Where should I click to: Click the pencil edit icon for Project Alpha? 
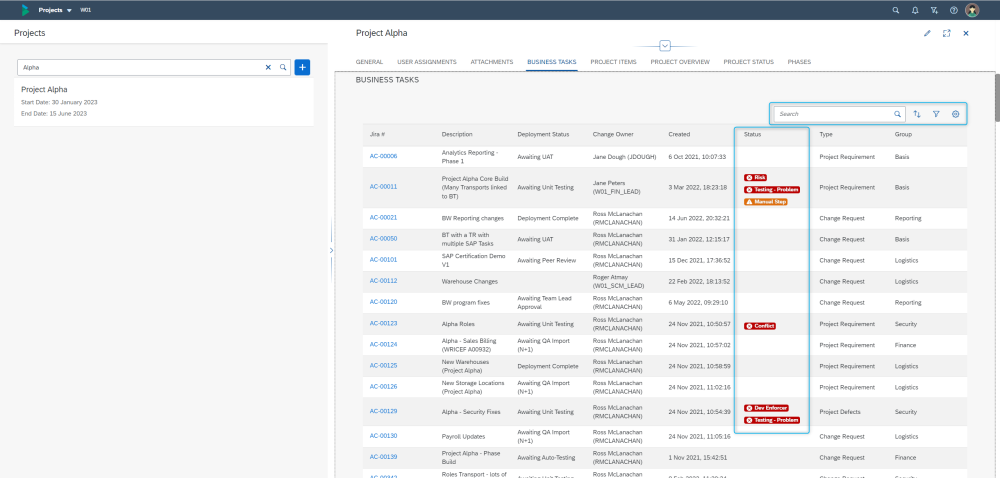927,33
